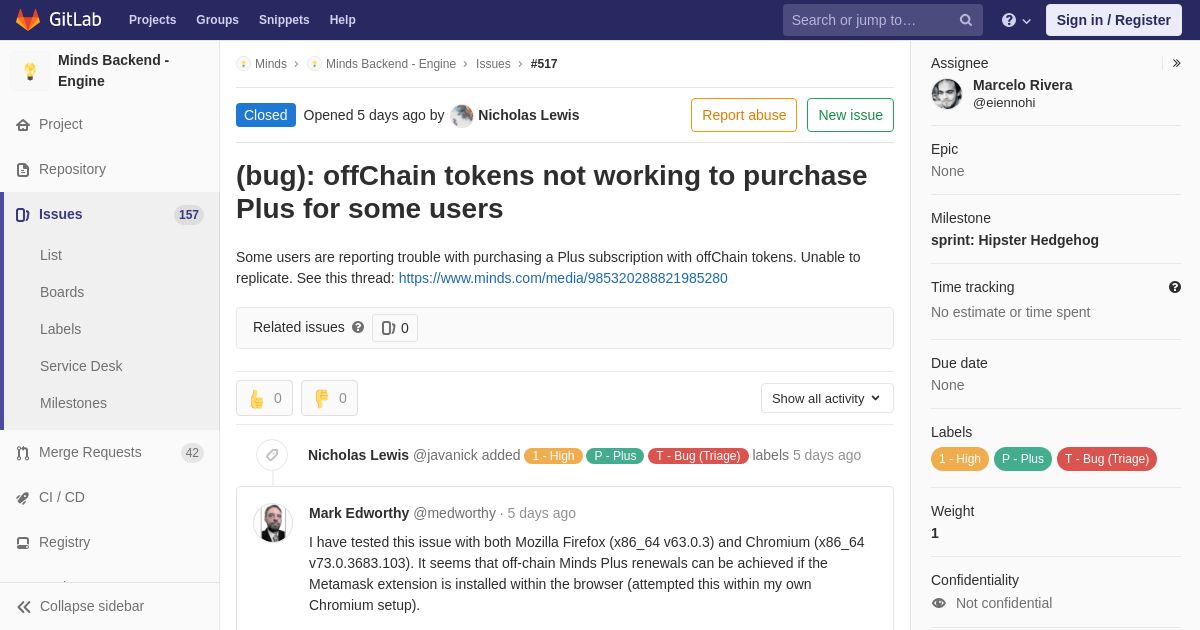Open the issues List sub-item

(x=51, y=255)
